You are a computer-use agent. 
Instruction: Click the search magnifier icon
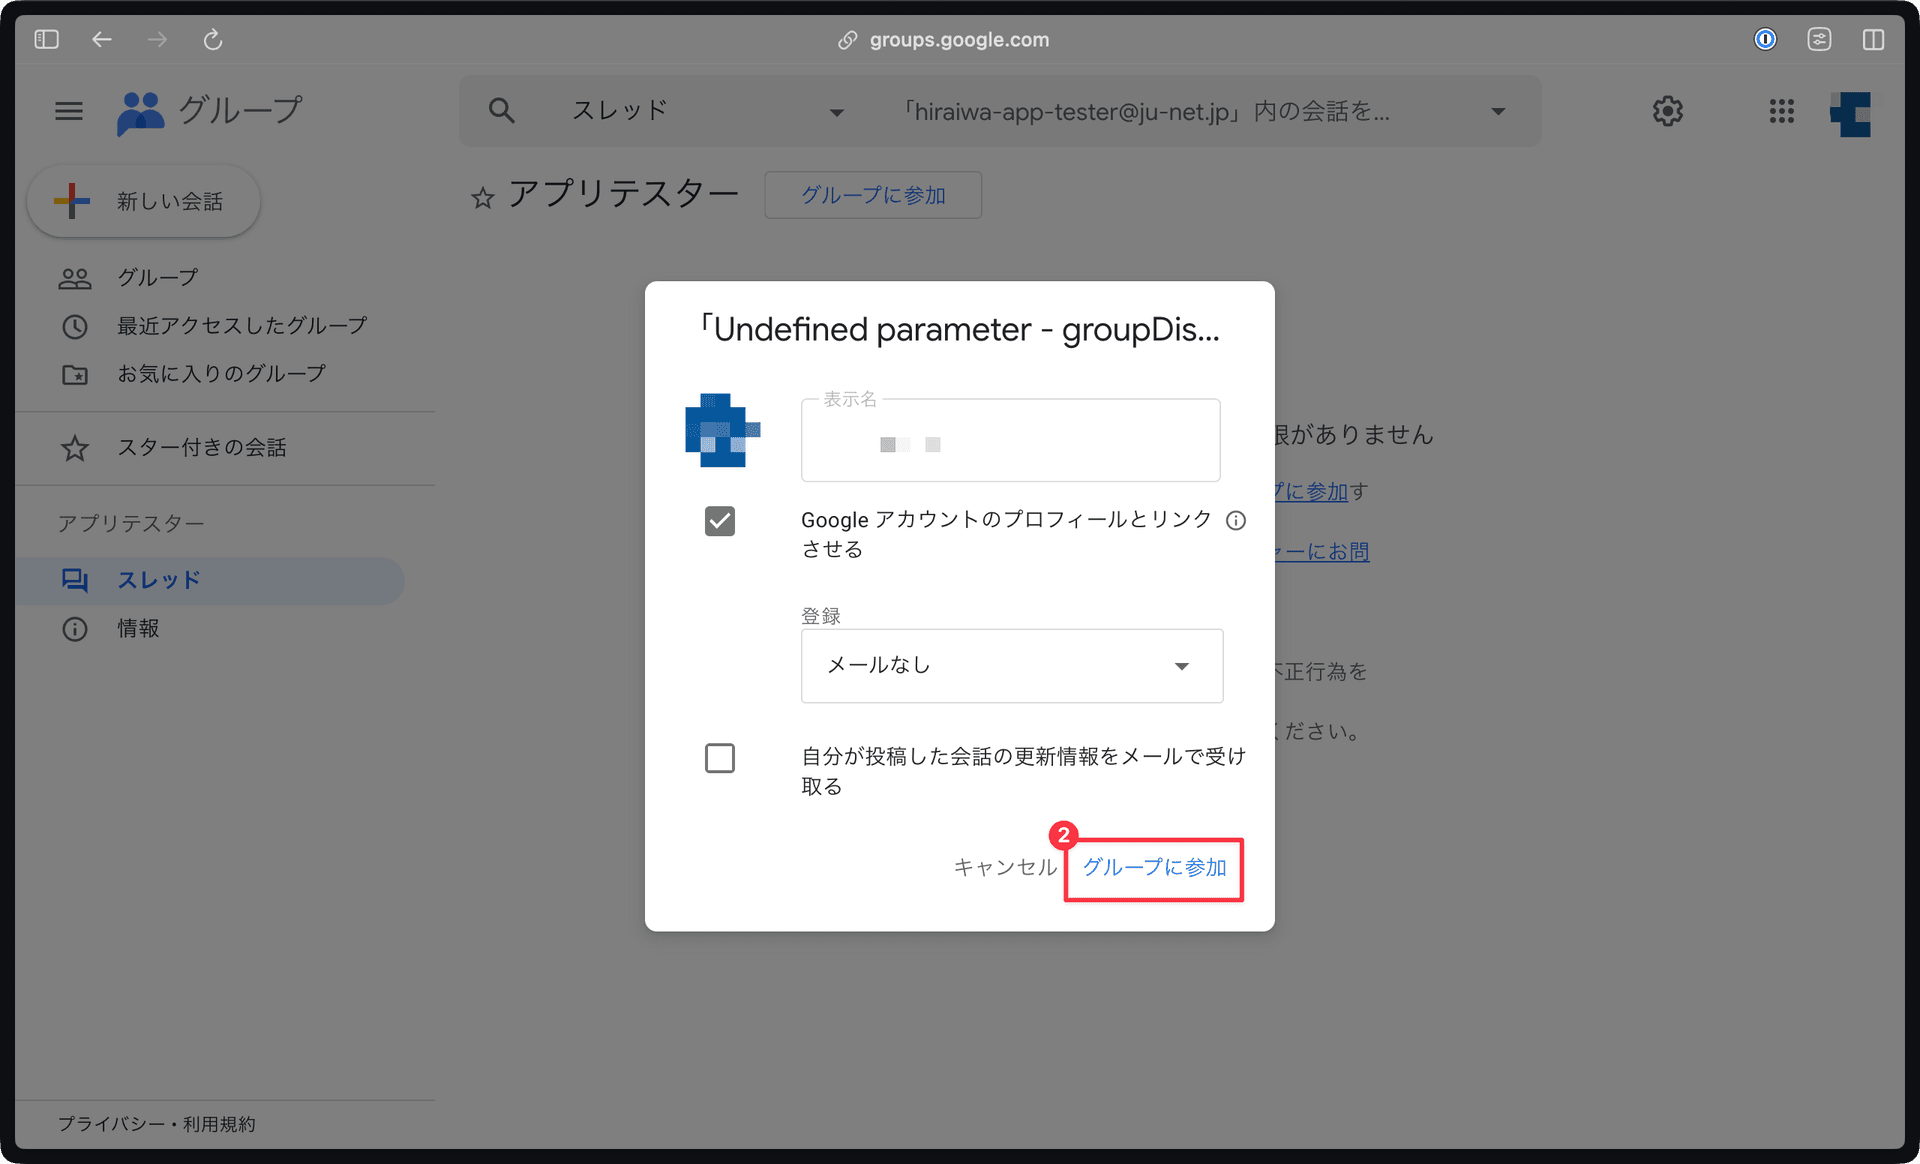pos(502,110)
